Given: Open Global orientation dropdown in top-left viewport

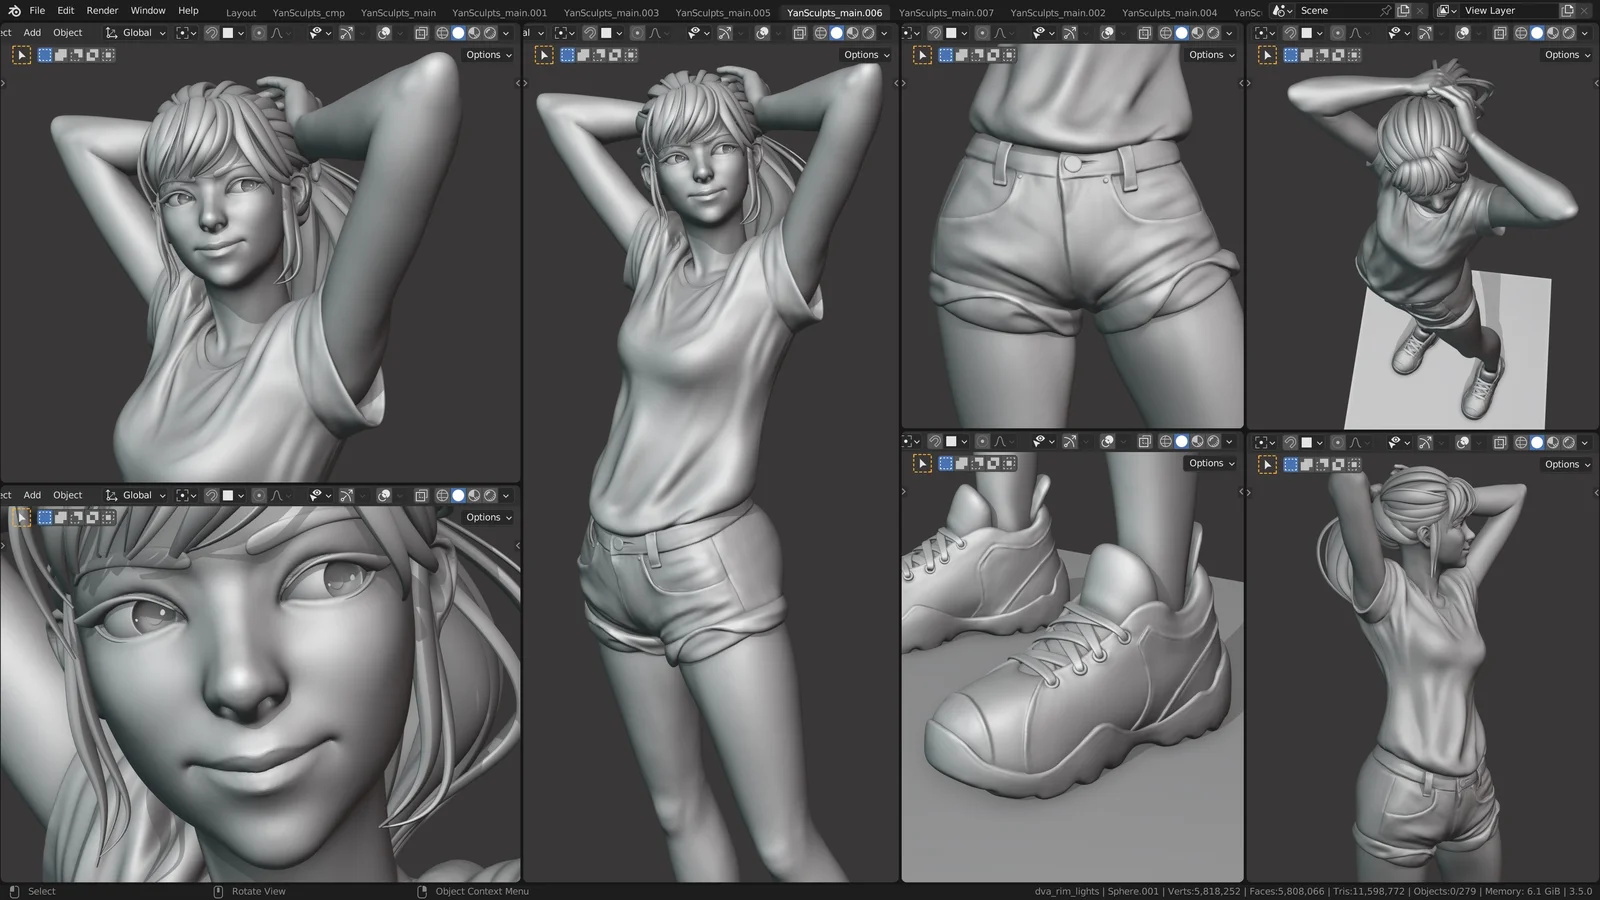Looking at the screenshot, I should [x=136, y=33].
